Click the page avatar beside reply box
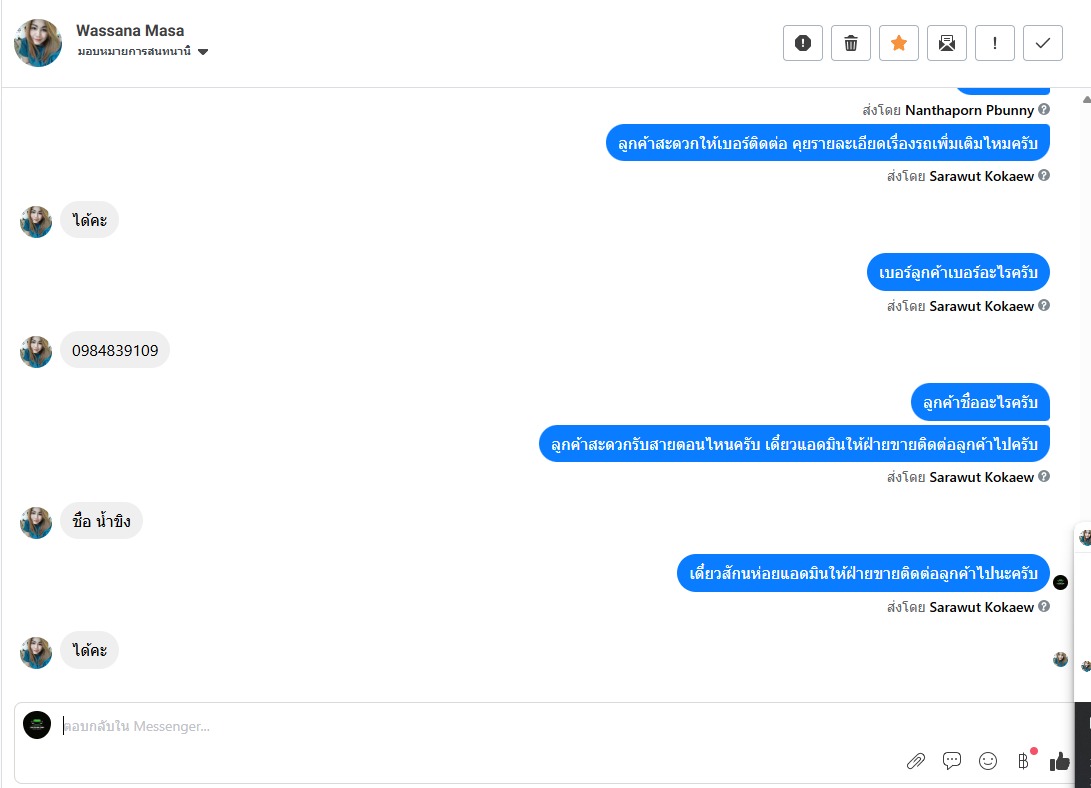The width and height of the screenshot is (1091, 788). (x=37, y=725)
